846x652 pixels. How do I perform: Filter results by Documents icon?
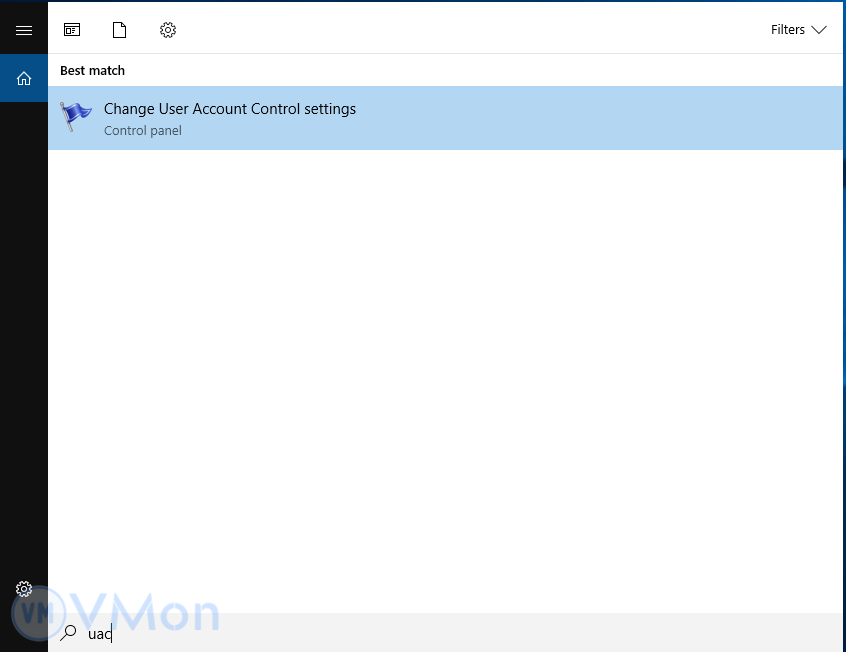(x=119, y=30)
